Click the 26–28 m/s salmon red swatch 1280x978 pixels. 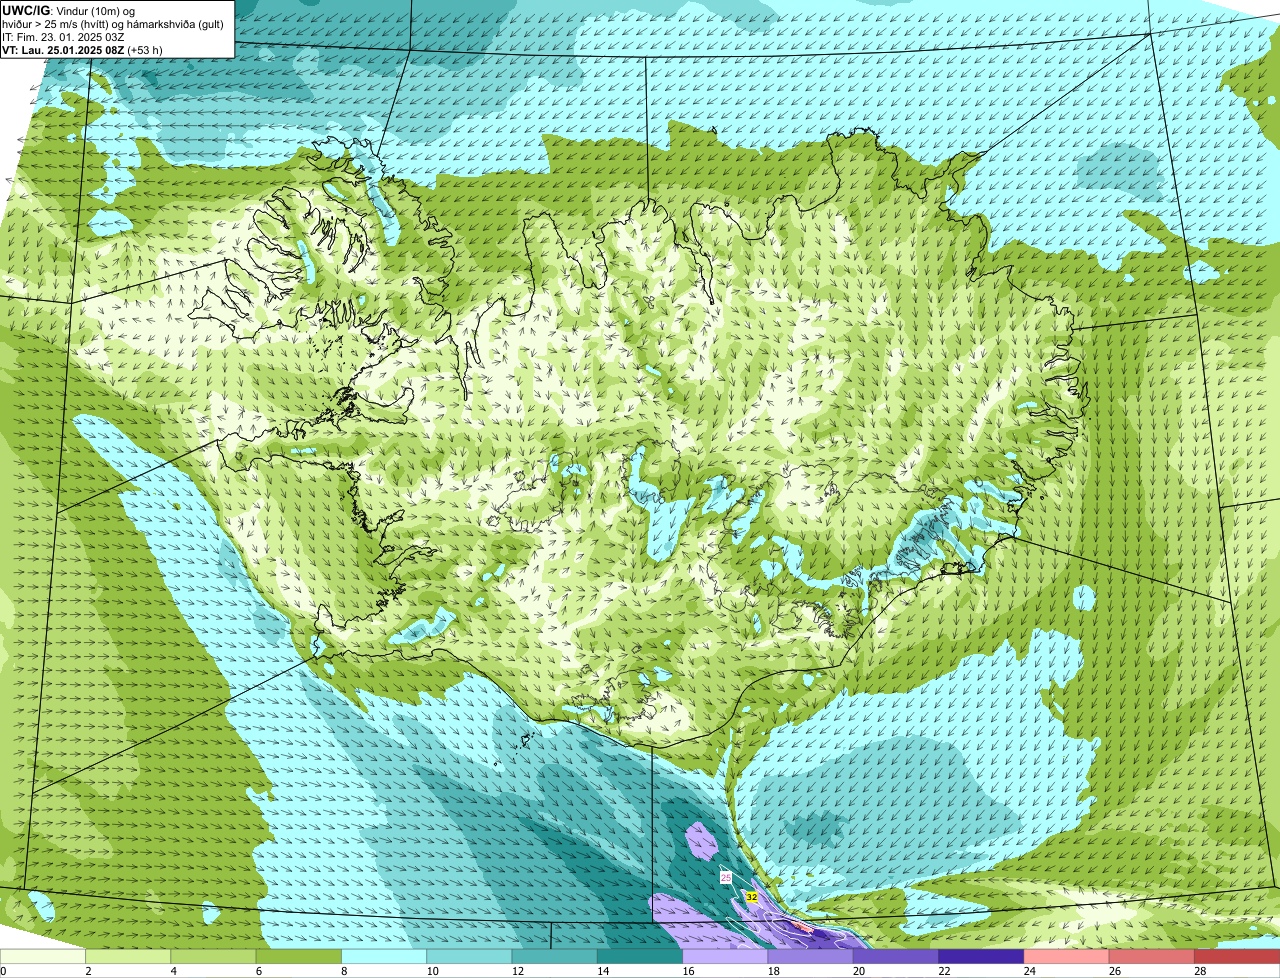1152,957
